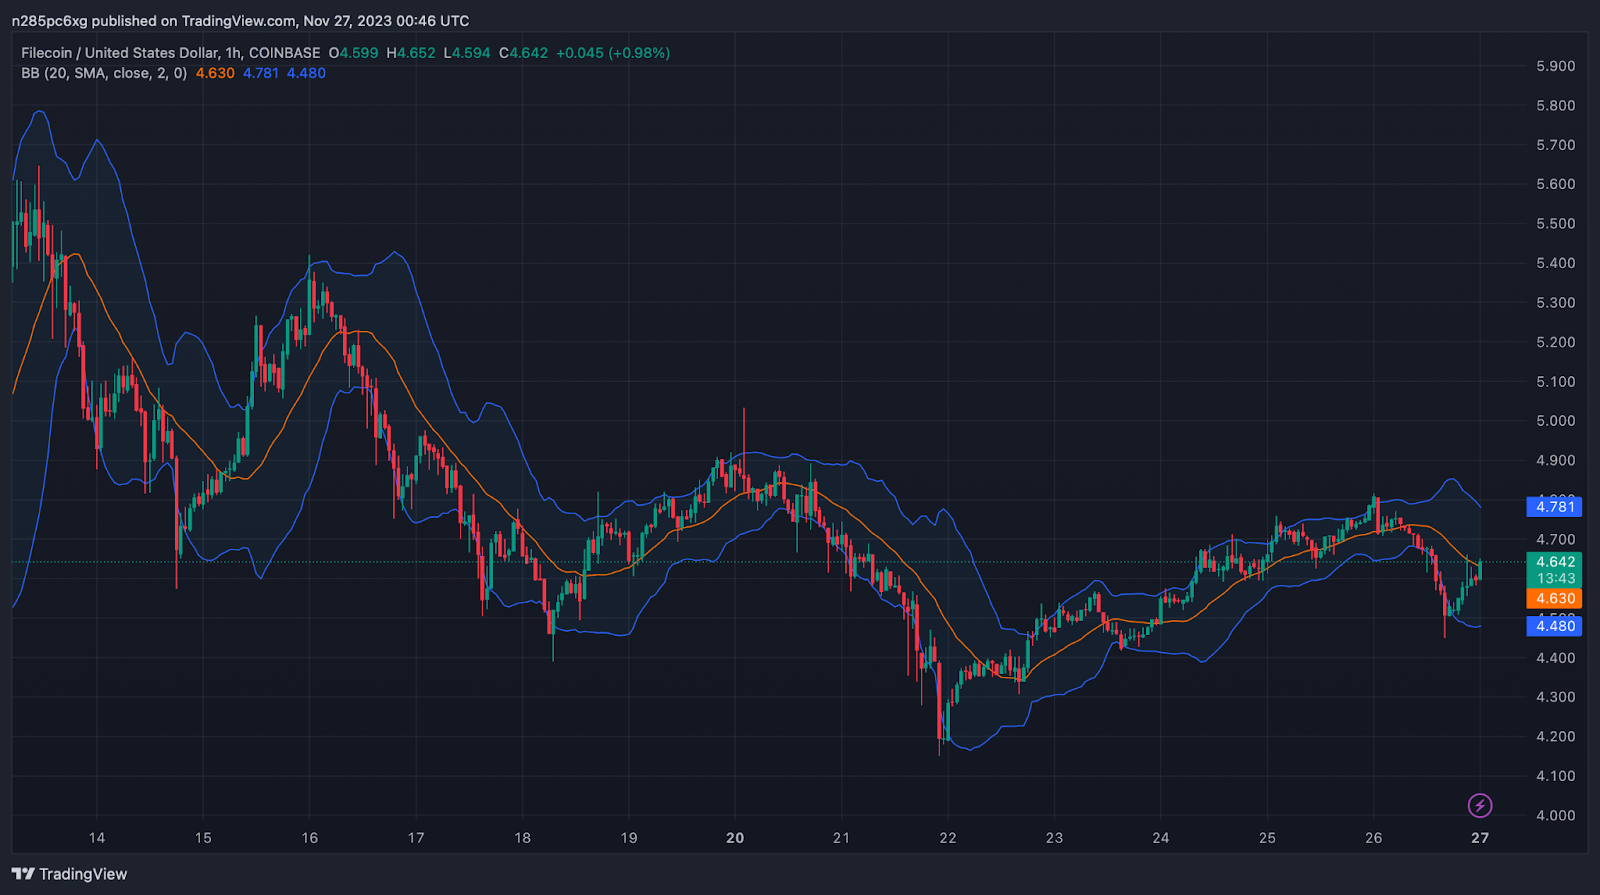Click the blue 4.480 lower band tag
The image size is (1600, 895).
tap(1554, 626)
